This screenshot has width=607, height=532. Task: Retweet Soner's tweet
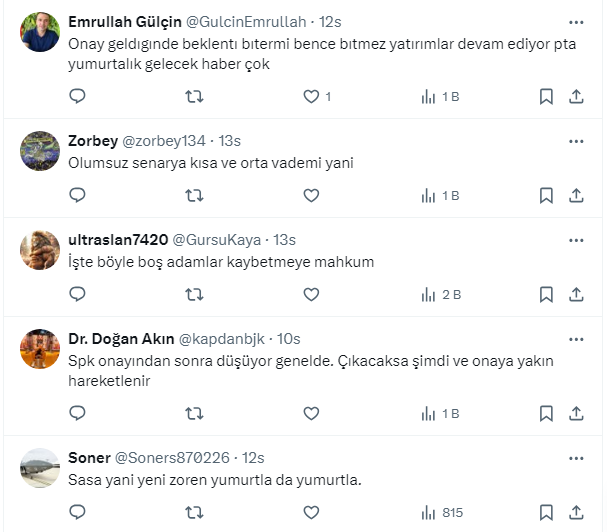coord(195,512)
